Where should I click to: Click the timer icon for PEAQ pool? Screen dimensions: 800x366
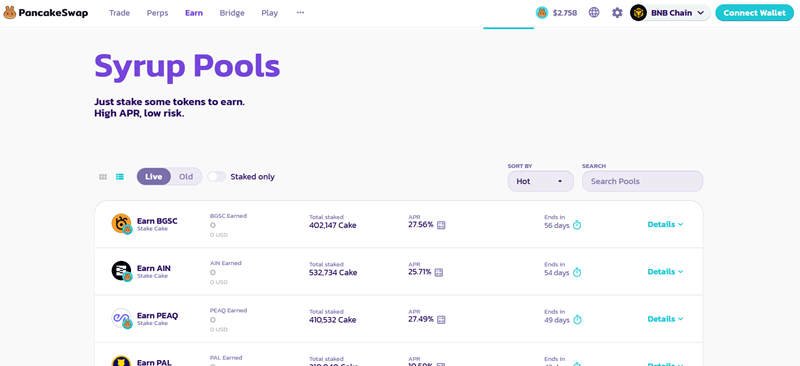click(577, 320)
